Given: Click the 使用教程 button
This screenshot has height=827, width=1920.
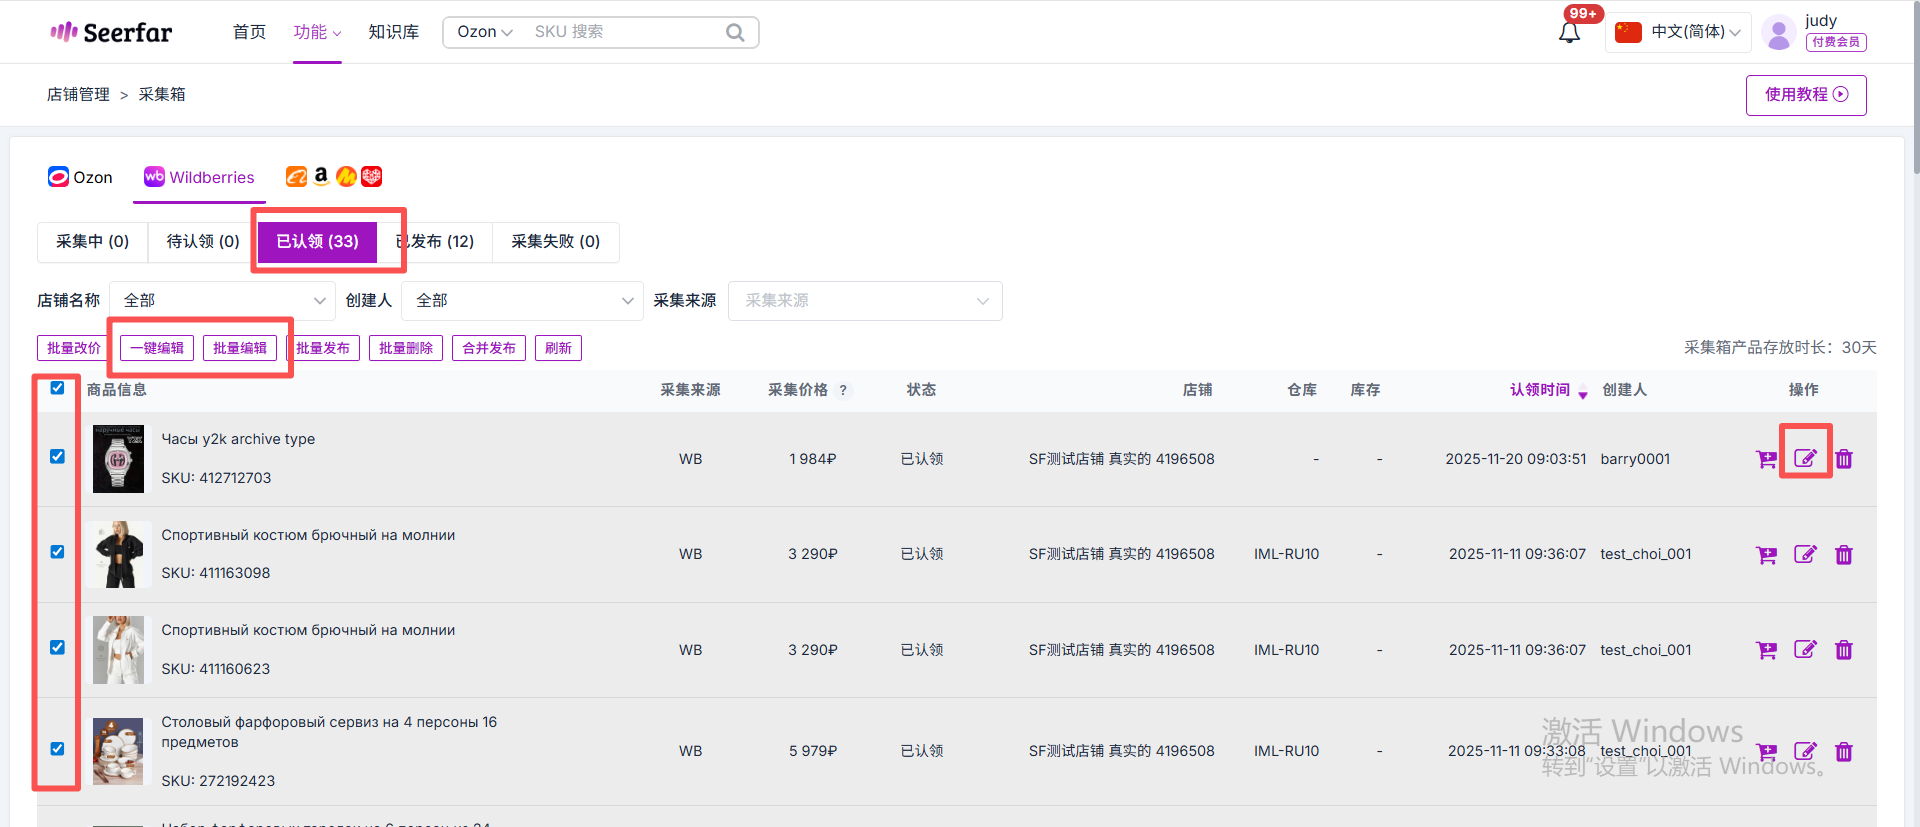Looking at the screenshot, I should click(x=1805, y=95).
